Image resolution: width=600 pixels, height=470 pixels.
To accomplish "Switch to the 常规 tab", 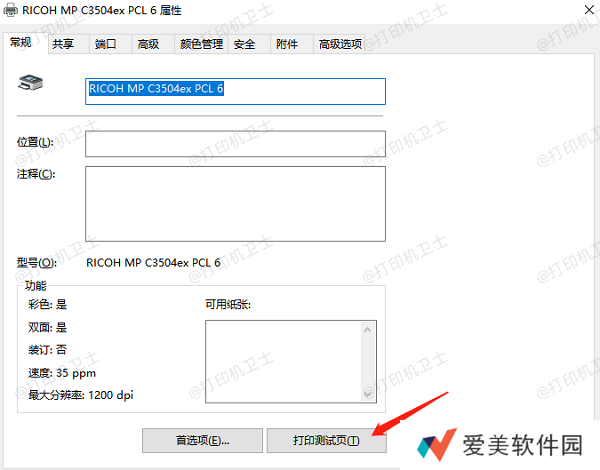I will click(x=22, y=43).
